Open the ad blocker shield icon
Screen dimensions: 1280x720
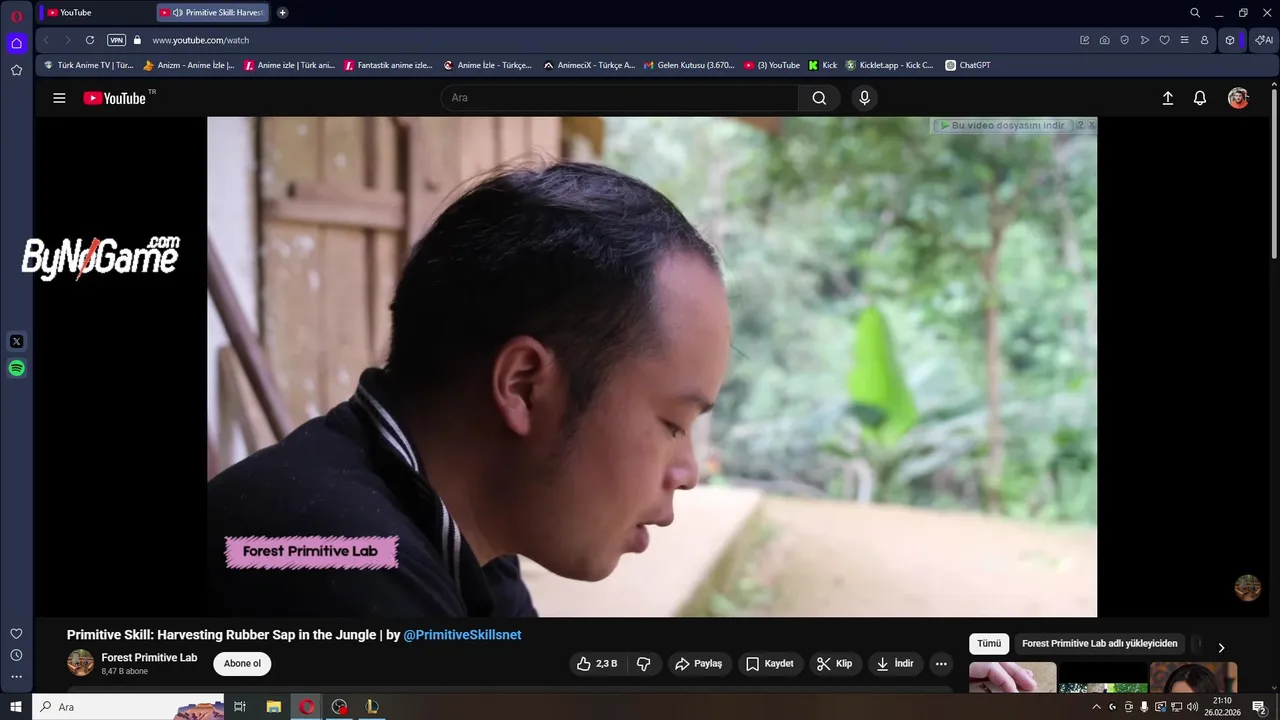(x=1124, y=40)
